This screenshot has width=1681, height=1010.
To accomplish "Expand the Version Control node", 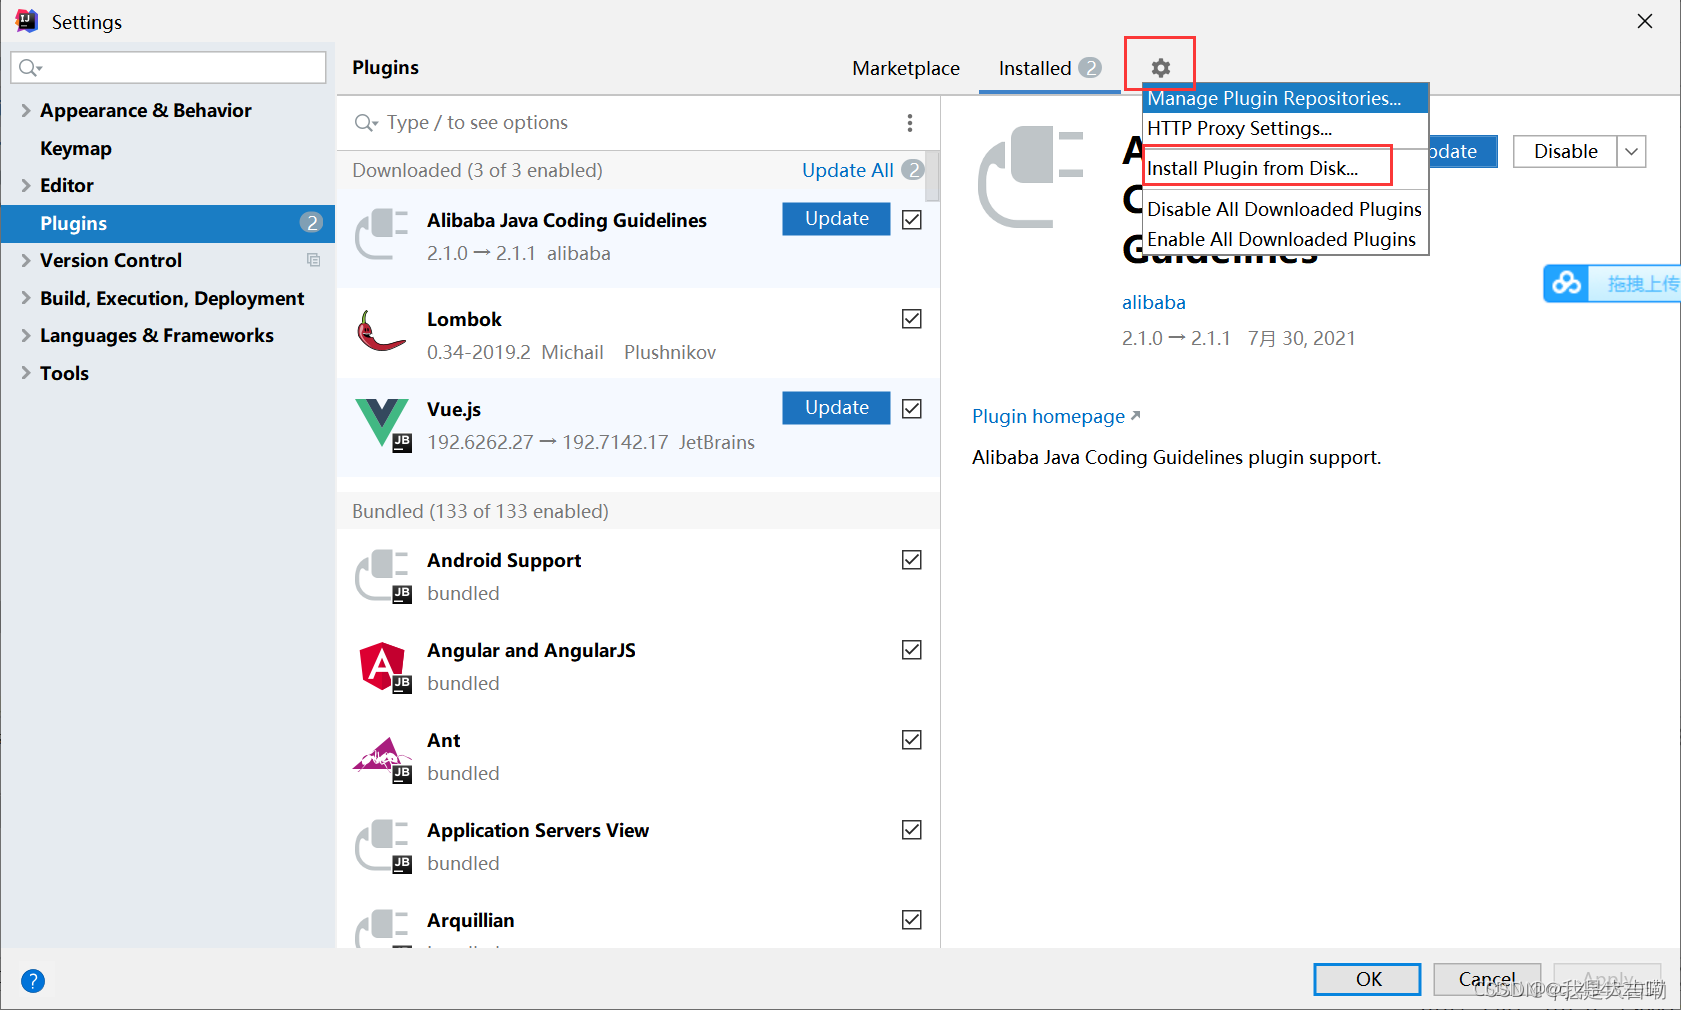I will point(26,260).
